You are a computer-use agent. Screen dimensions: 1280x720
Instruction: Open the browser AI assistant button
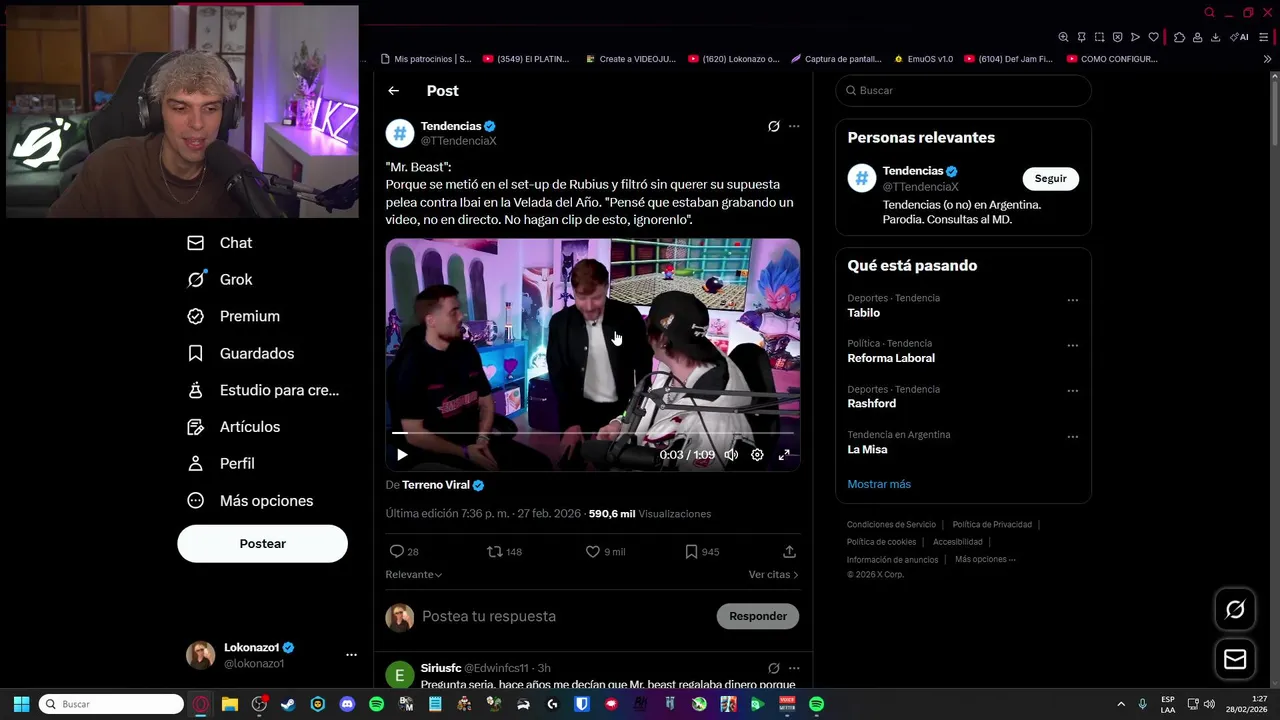tap(1240, 37)
